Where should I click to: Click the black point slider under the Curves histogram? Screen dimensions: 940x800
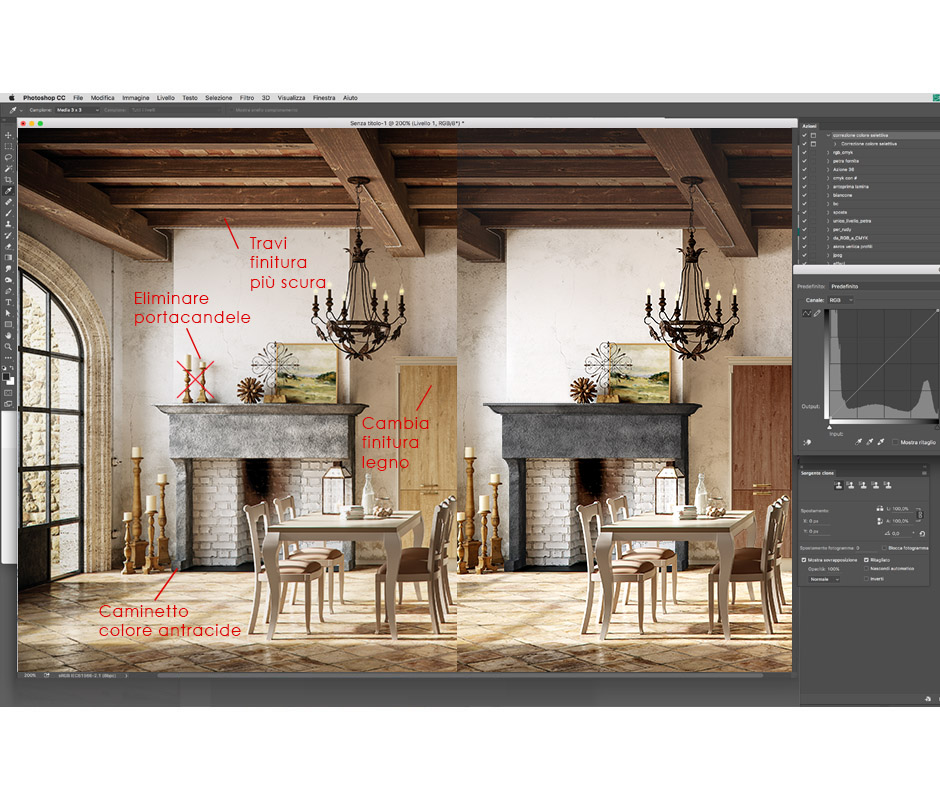pos(829,426)
